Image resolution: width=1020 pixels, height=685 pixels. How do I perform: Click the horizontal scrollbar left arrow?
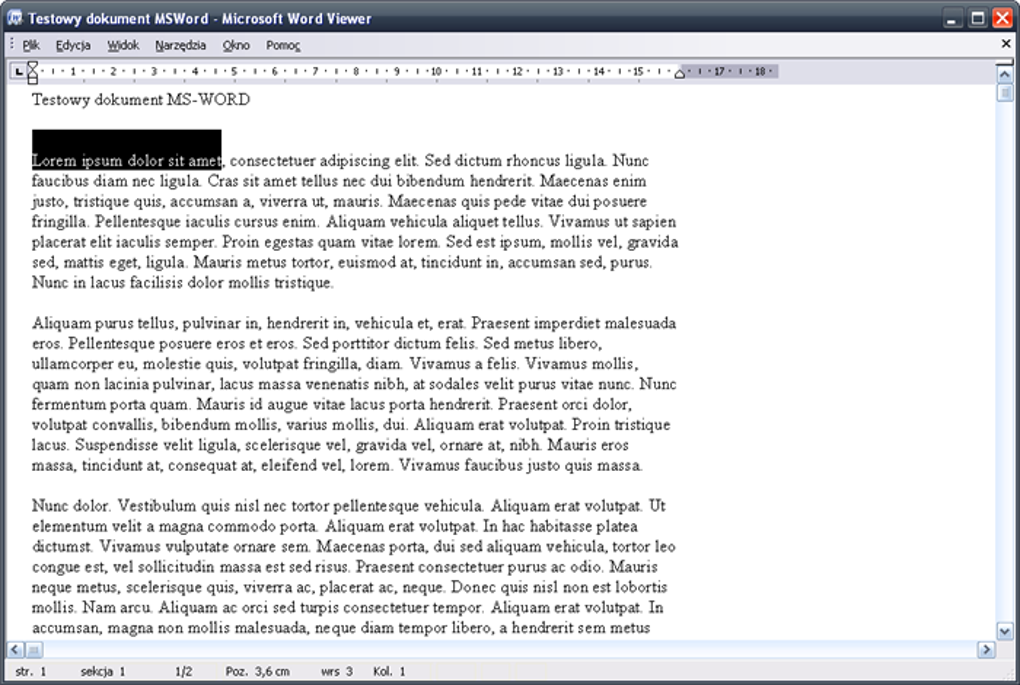[x=15, y=649]
